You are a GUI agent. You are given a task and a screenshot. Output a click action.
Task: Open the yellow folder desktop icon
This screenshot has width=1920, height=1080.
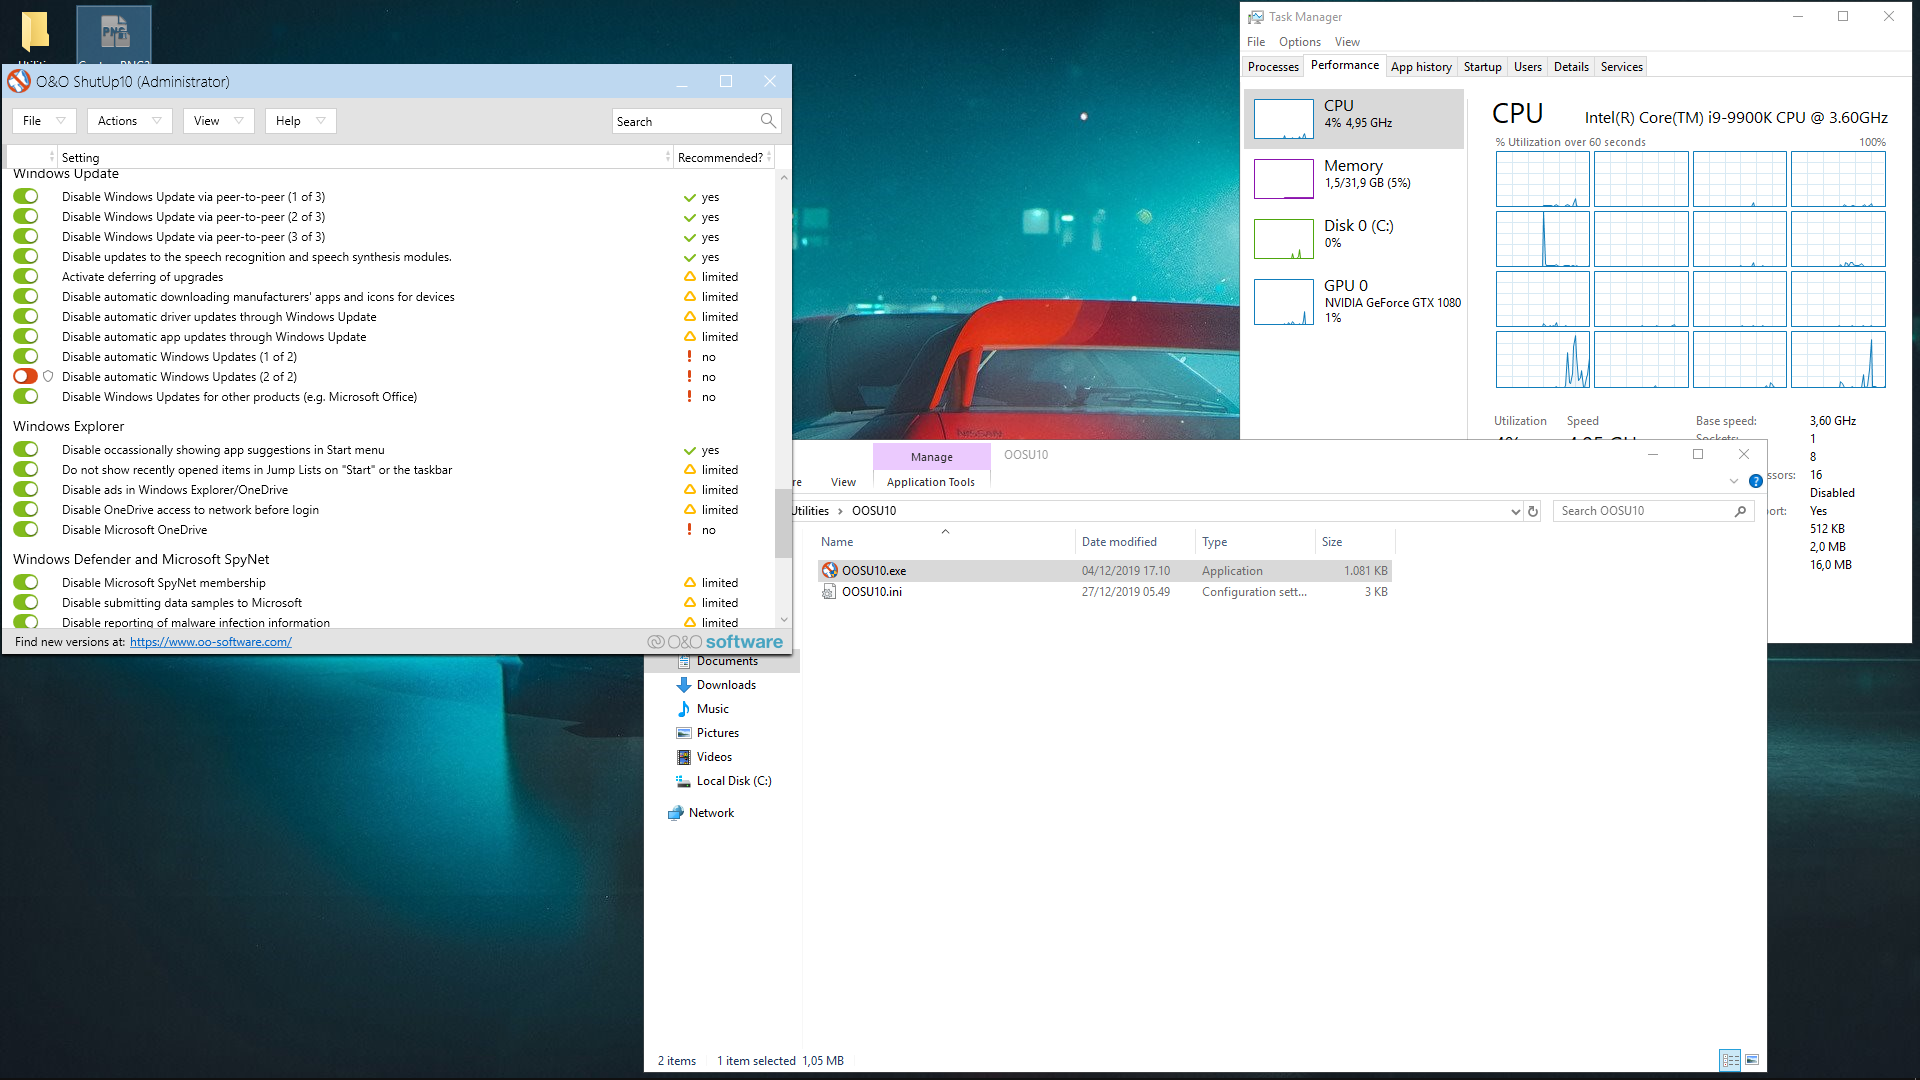coord(35,31)
